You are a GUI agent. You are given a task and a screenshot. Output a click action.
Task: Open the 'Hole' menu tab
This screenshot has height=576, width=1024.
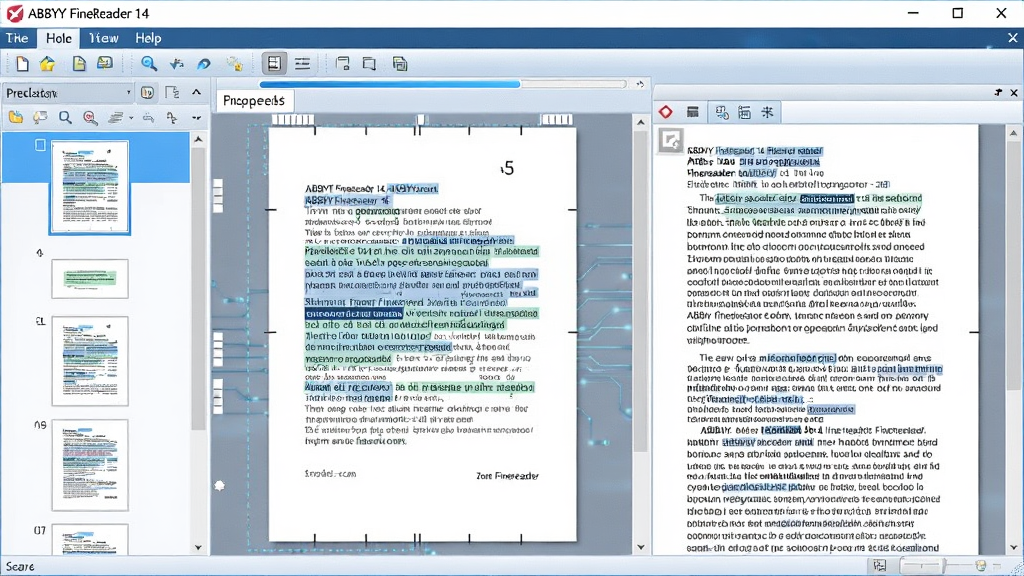point(59,38)
